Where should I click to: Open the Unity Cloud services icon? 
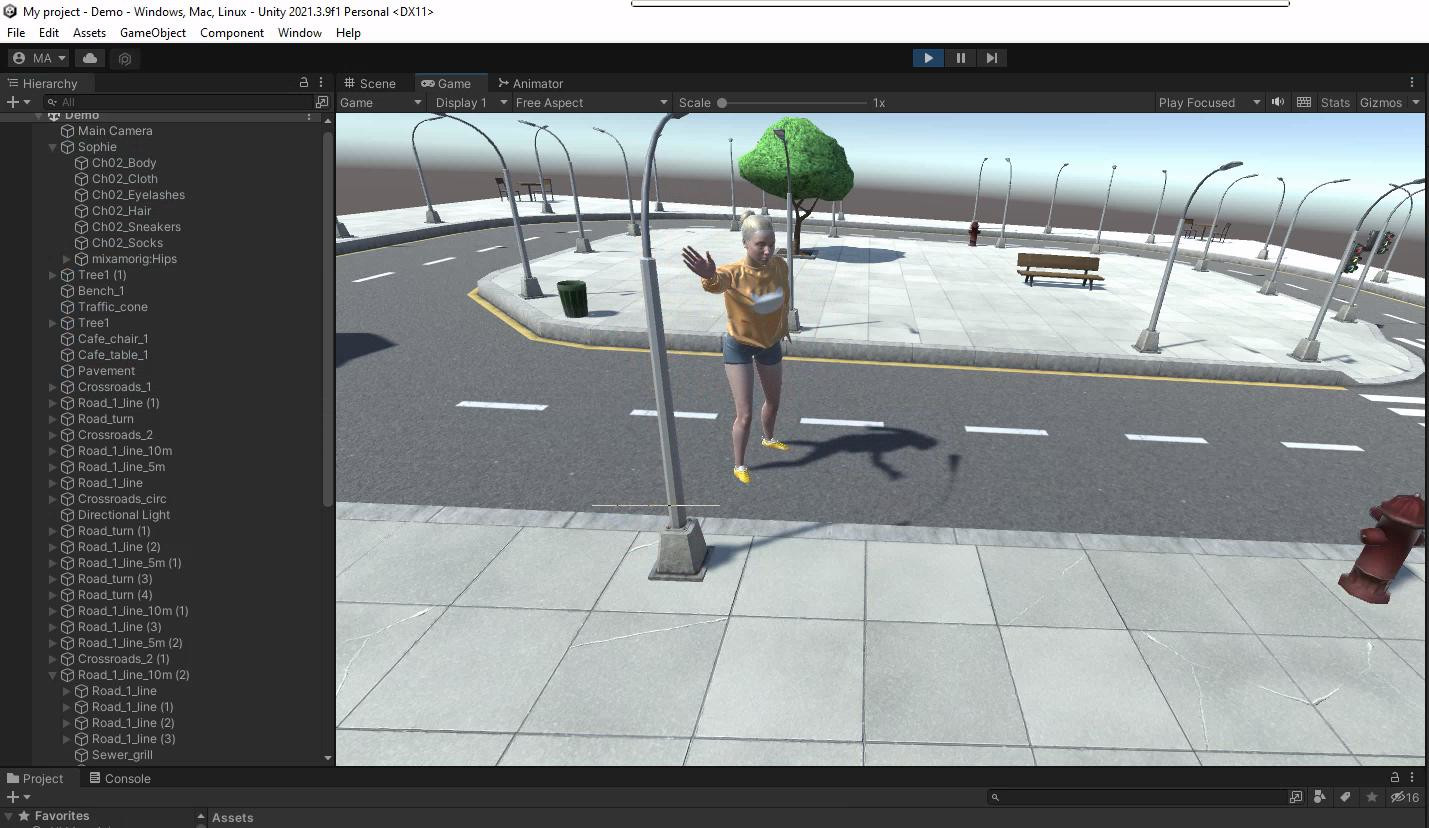coord(90,58)
